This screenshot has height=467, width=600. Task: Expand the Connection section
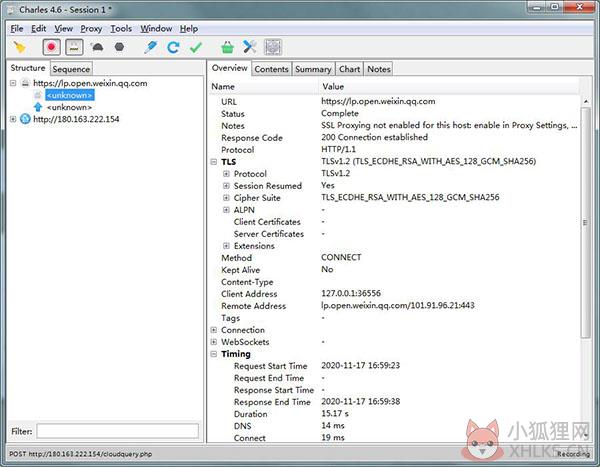click(x=214, y=330)
